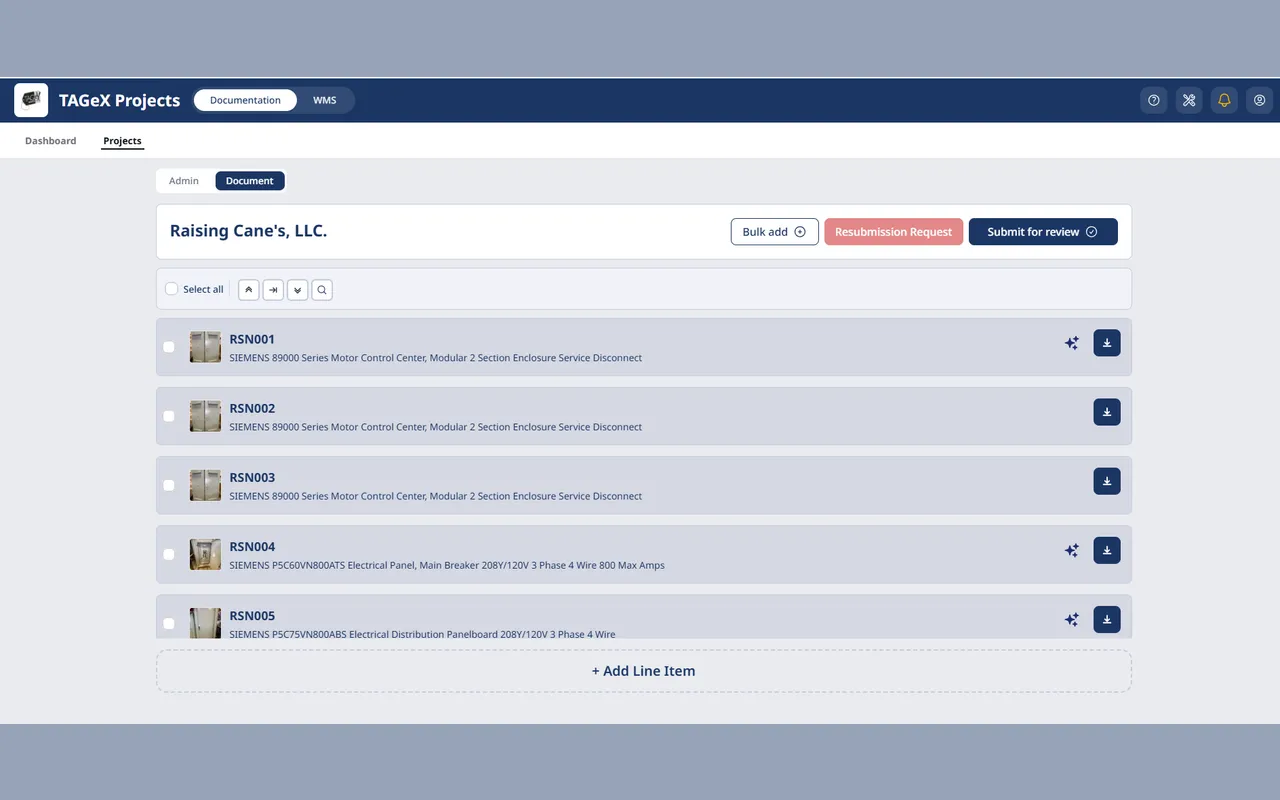Switch to the WMS mode tab

tap(325, 100)
